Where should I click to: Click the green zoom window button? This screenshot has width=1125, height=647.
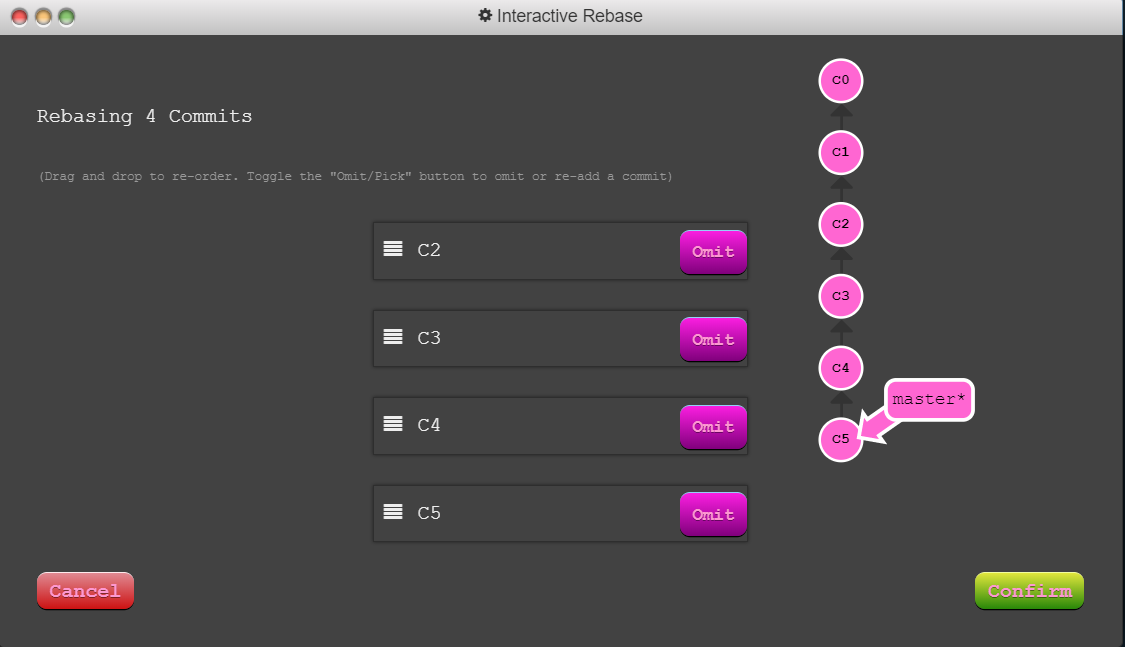(x=66, y=17)
